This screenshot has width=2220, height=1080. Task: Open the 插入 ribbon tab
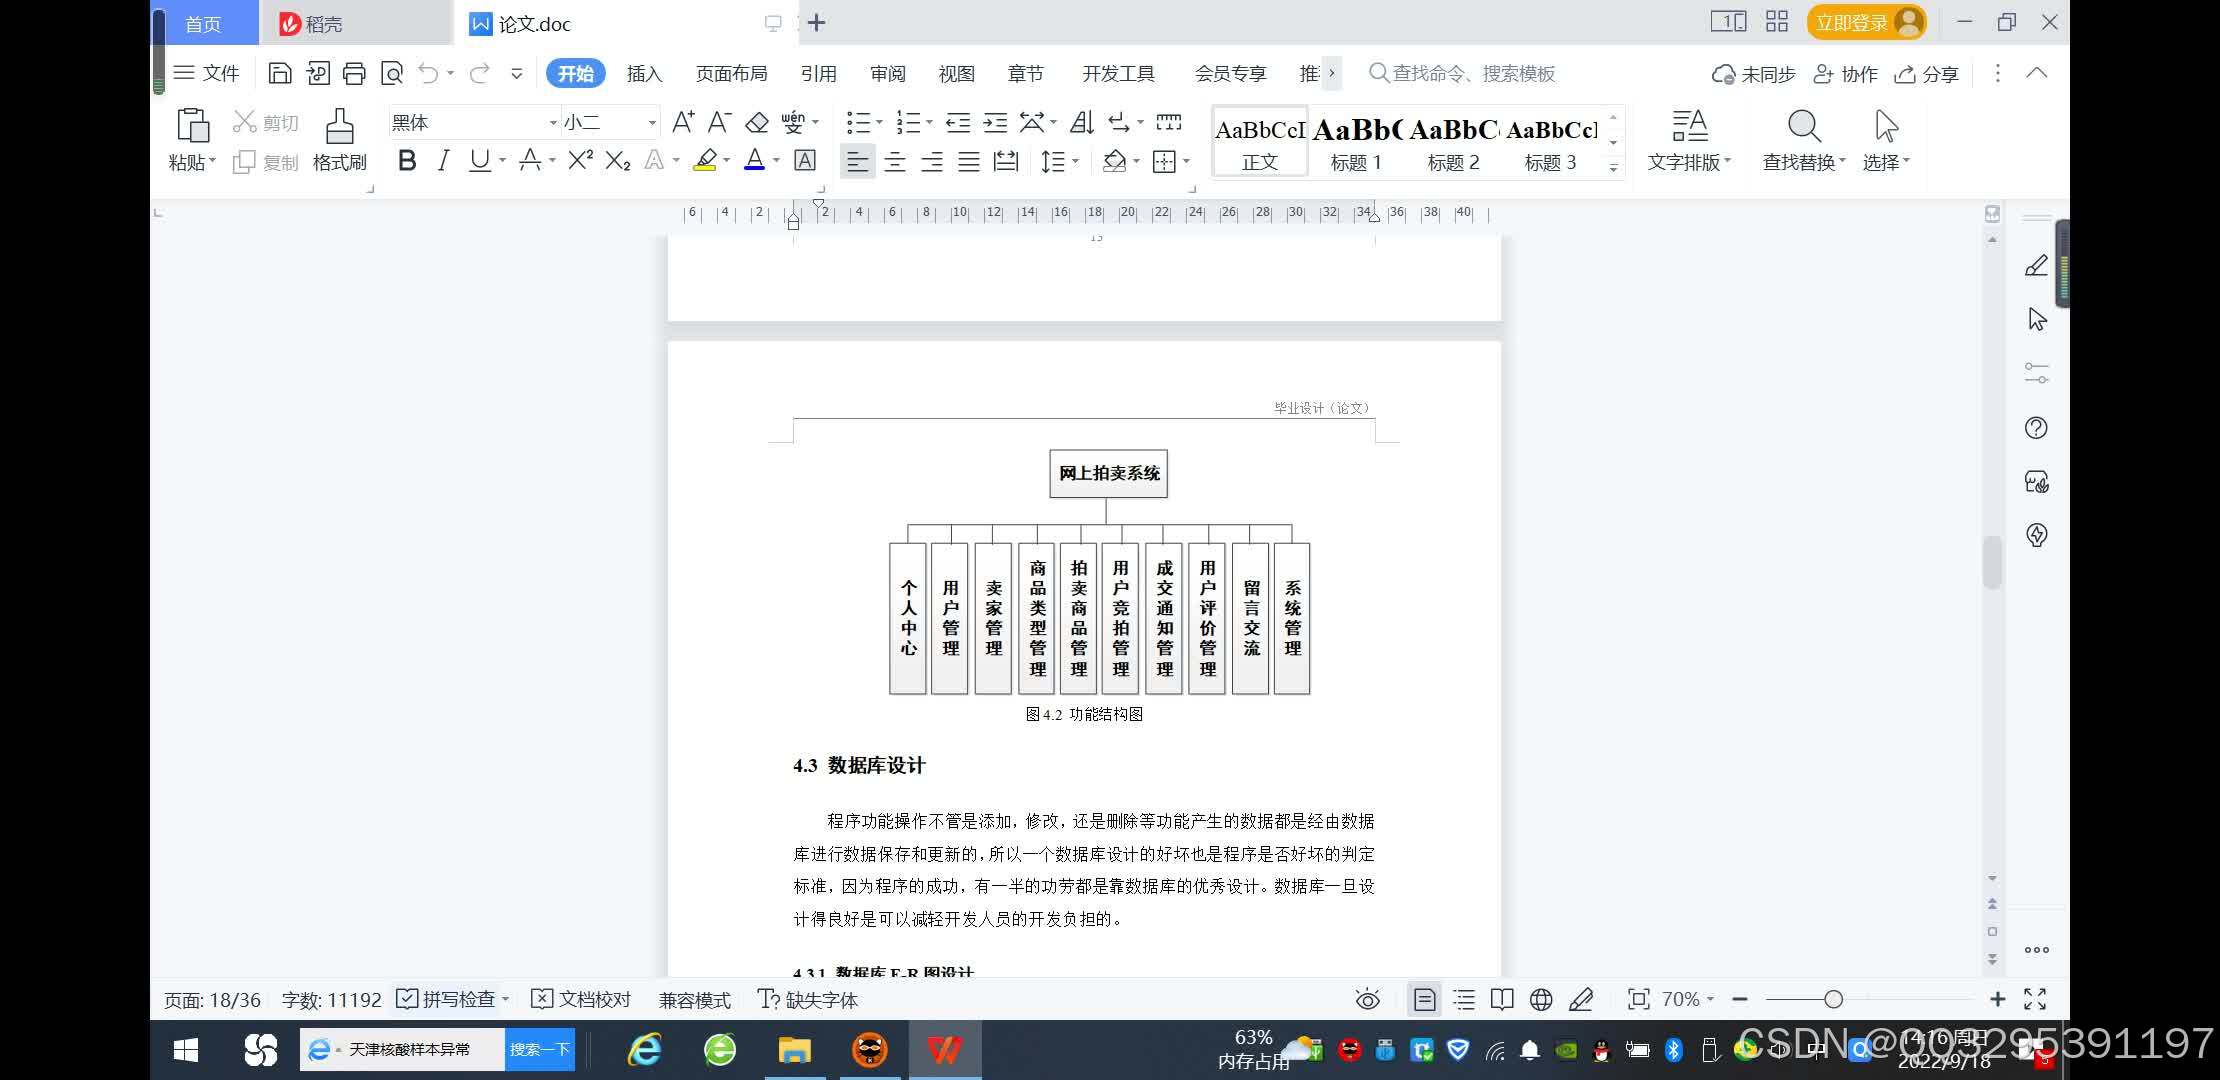pos(645,74)
